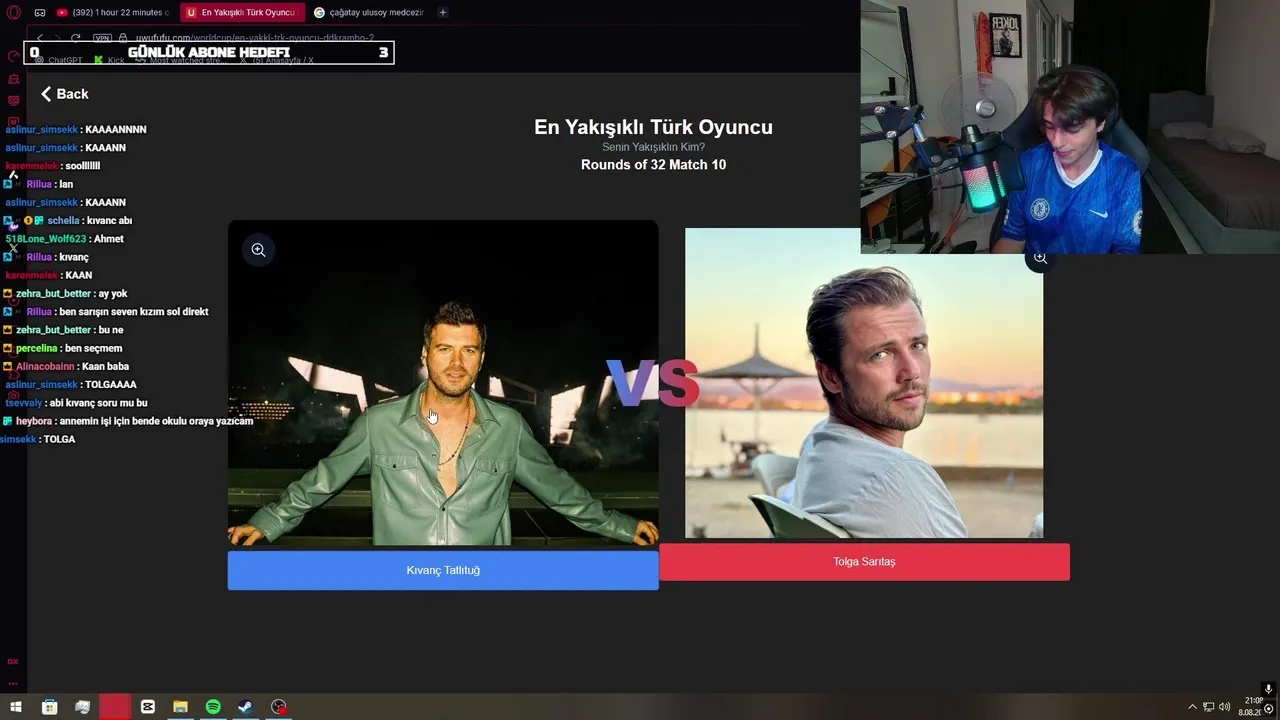Open the "Anasayfa / X" bookmark

[276, 60]
